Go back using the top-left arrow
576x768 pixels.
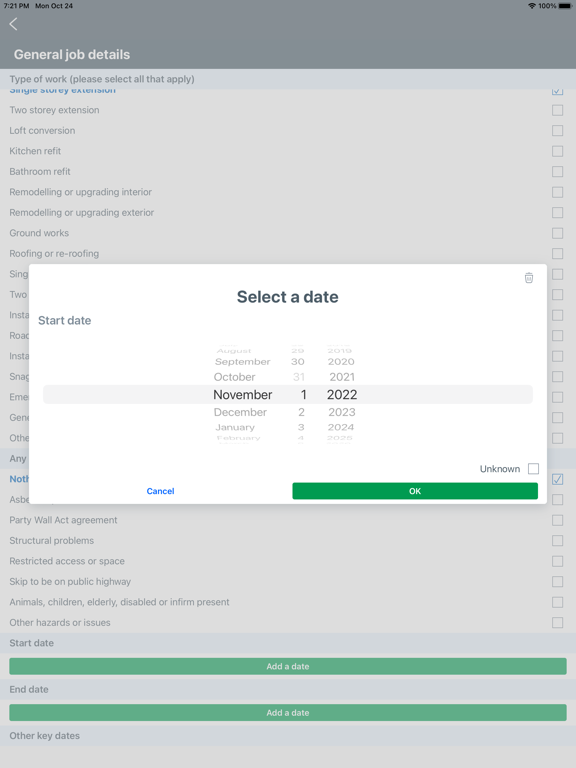[x=13, y=24]
